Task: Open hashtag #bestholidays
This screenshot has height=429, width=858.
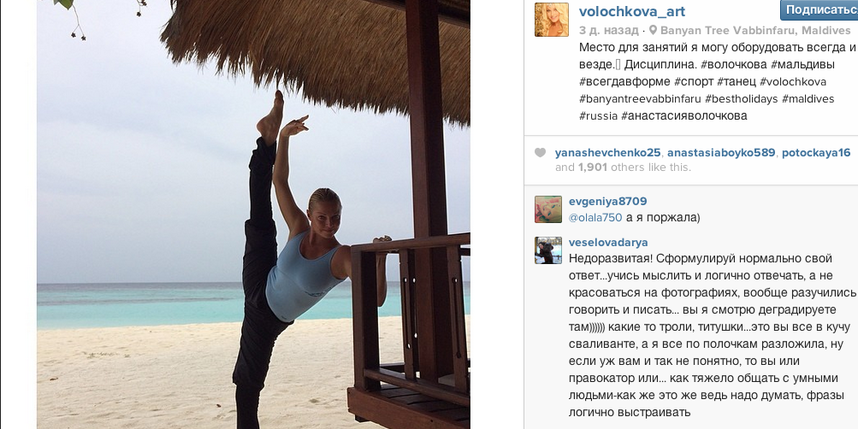Action: 741,99
